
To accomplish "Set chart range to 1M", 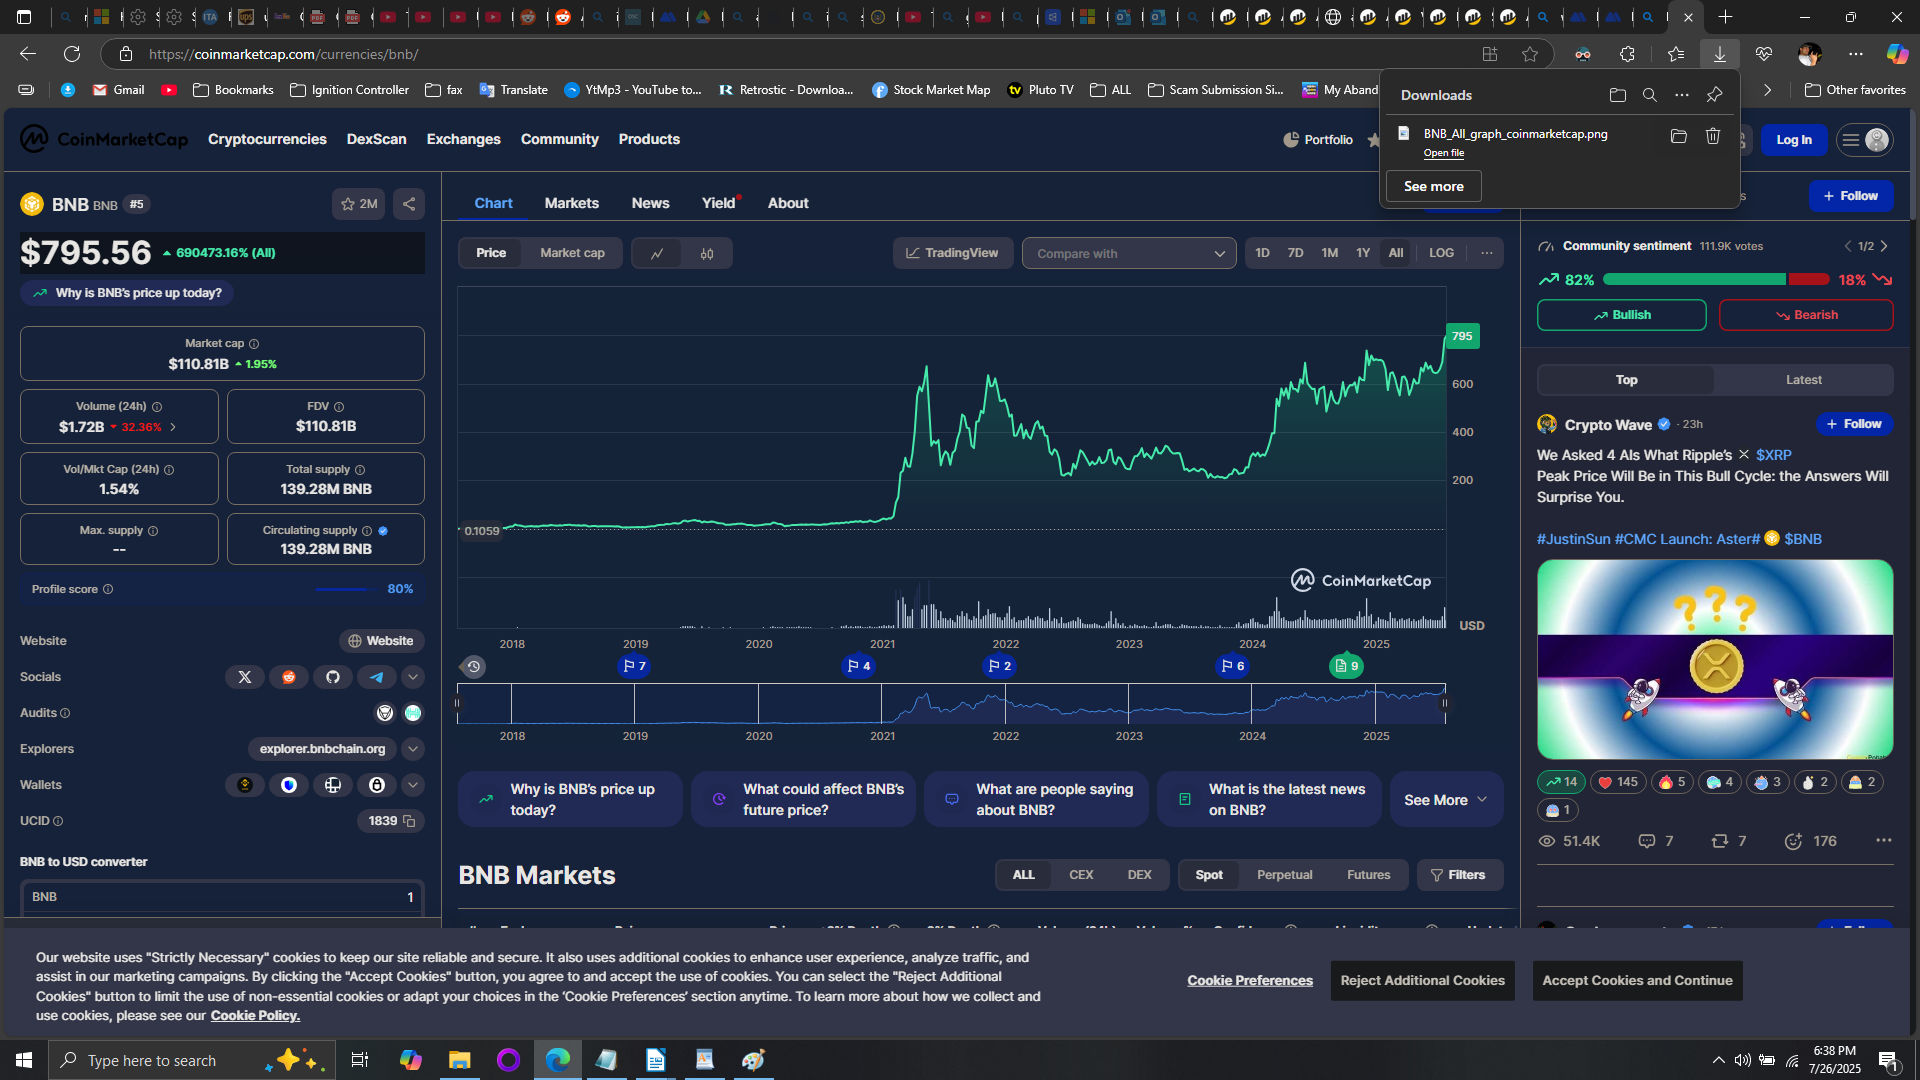I will tap(1330, 253).
